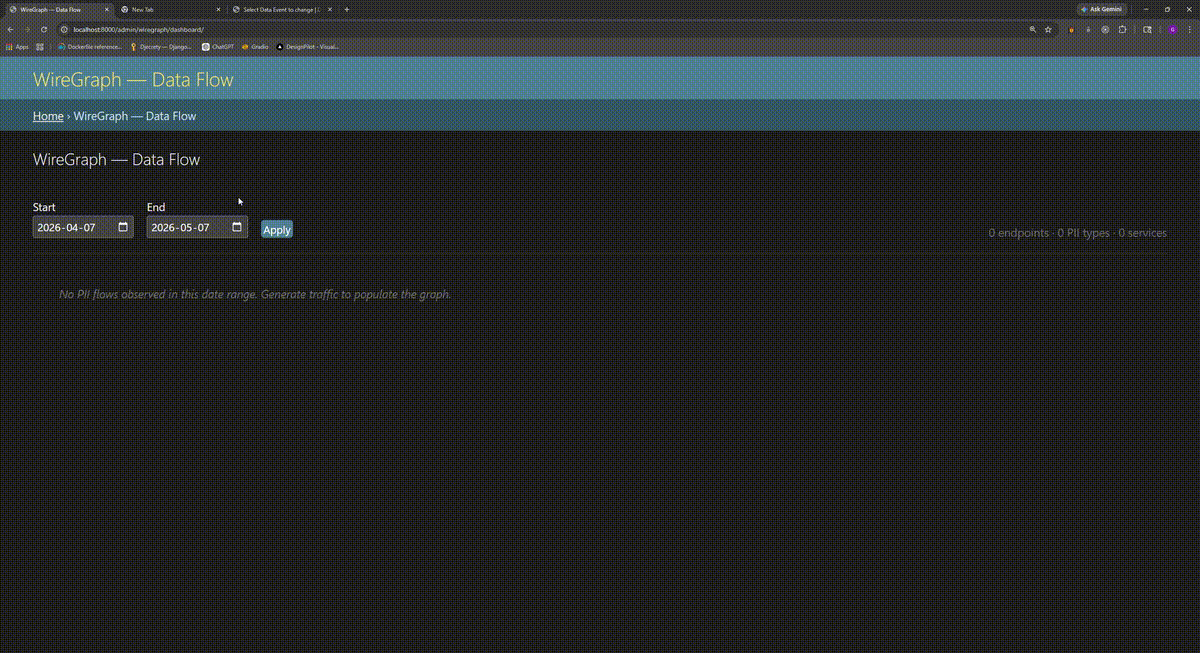Bookmark this page with the star icon
The image size is (1200, 653).
pyautogui.click(x=1048, y=30)
